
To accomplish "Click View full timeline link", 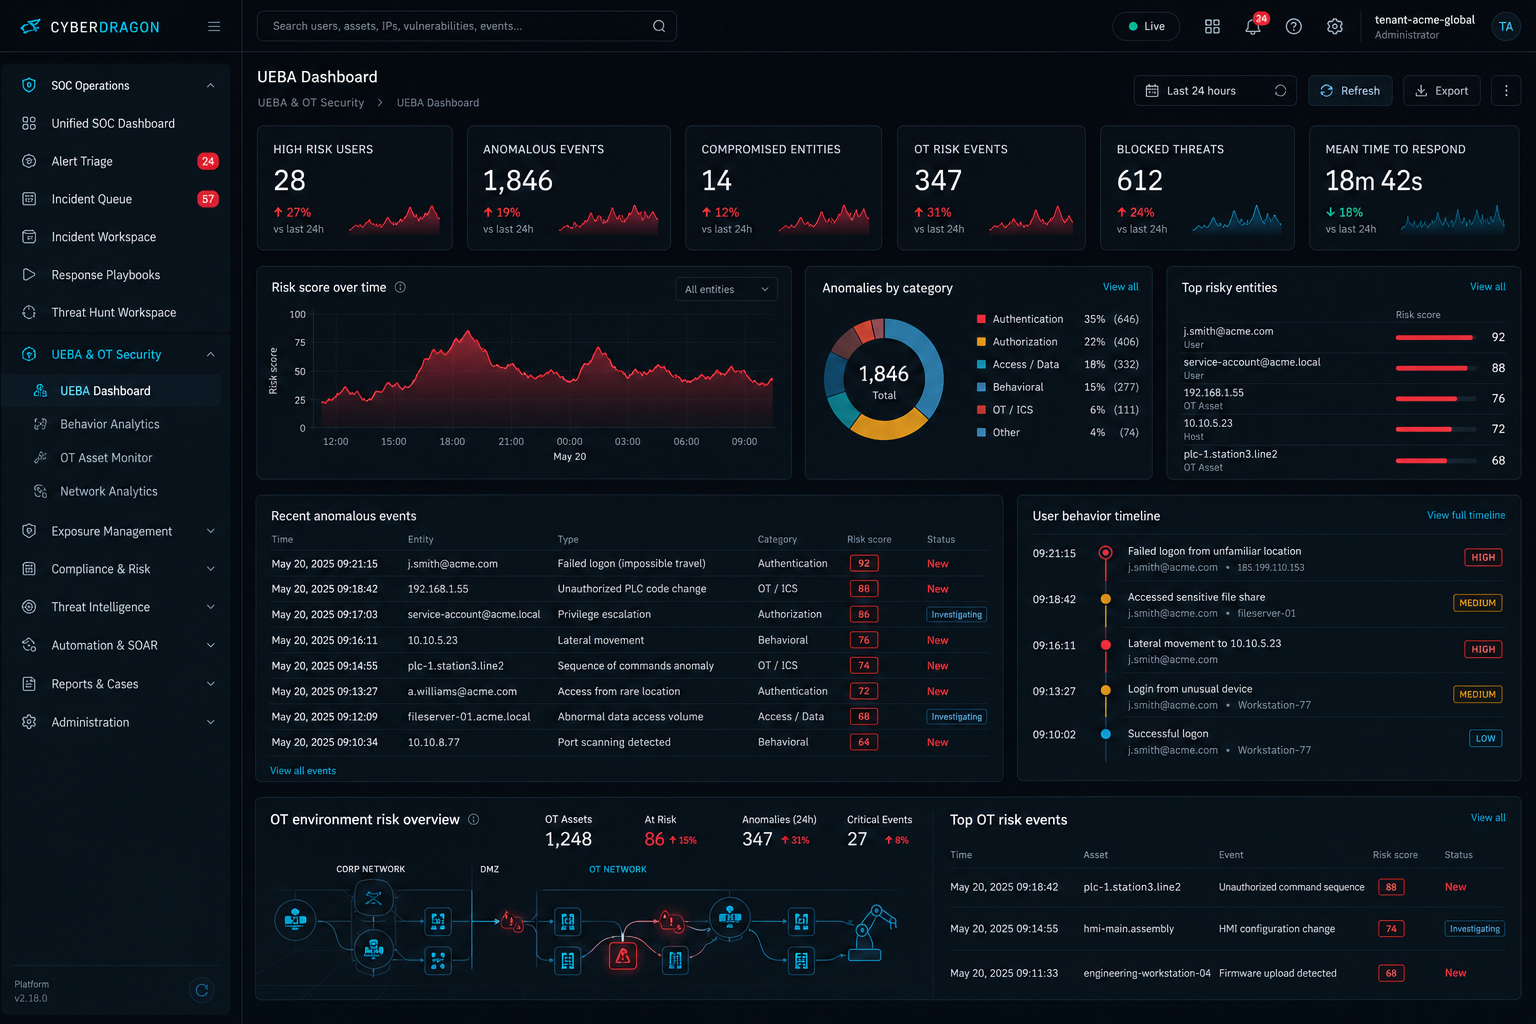I will point(1466,516).
